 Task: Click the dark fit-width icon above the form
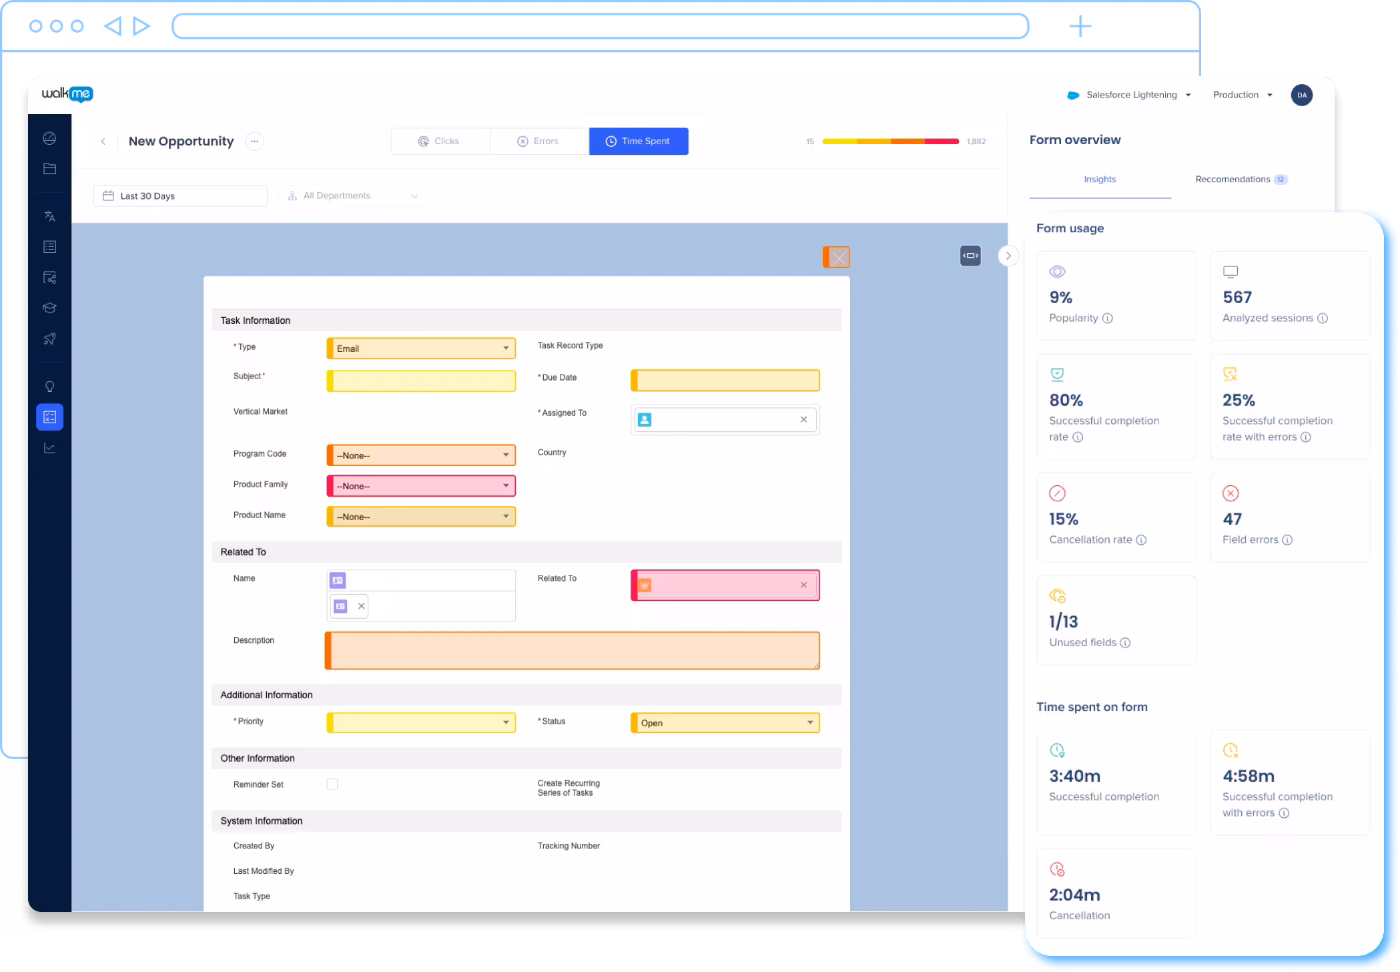tap(970, 256)
